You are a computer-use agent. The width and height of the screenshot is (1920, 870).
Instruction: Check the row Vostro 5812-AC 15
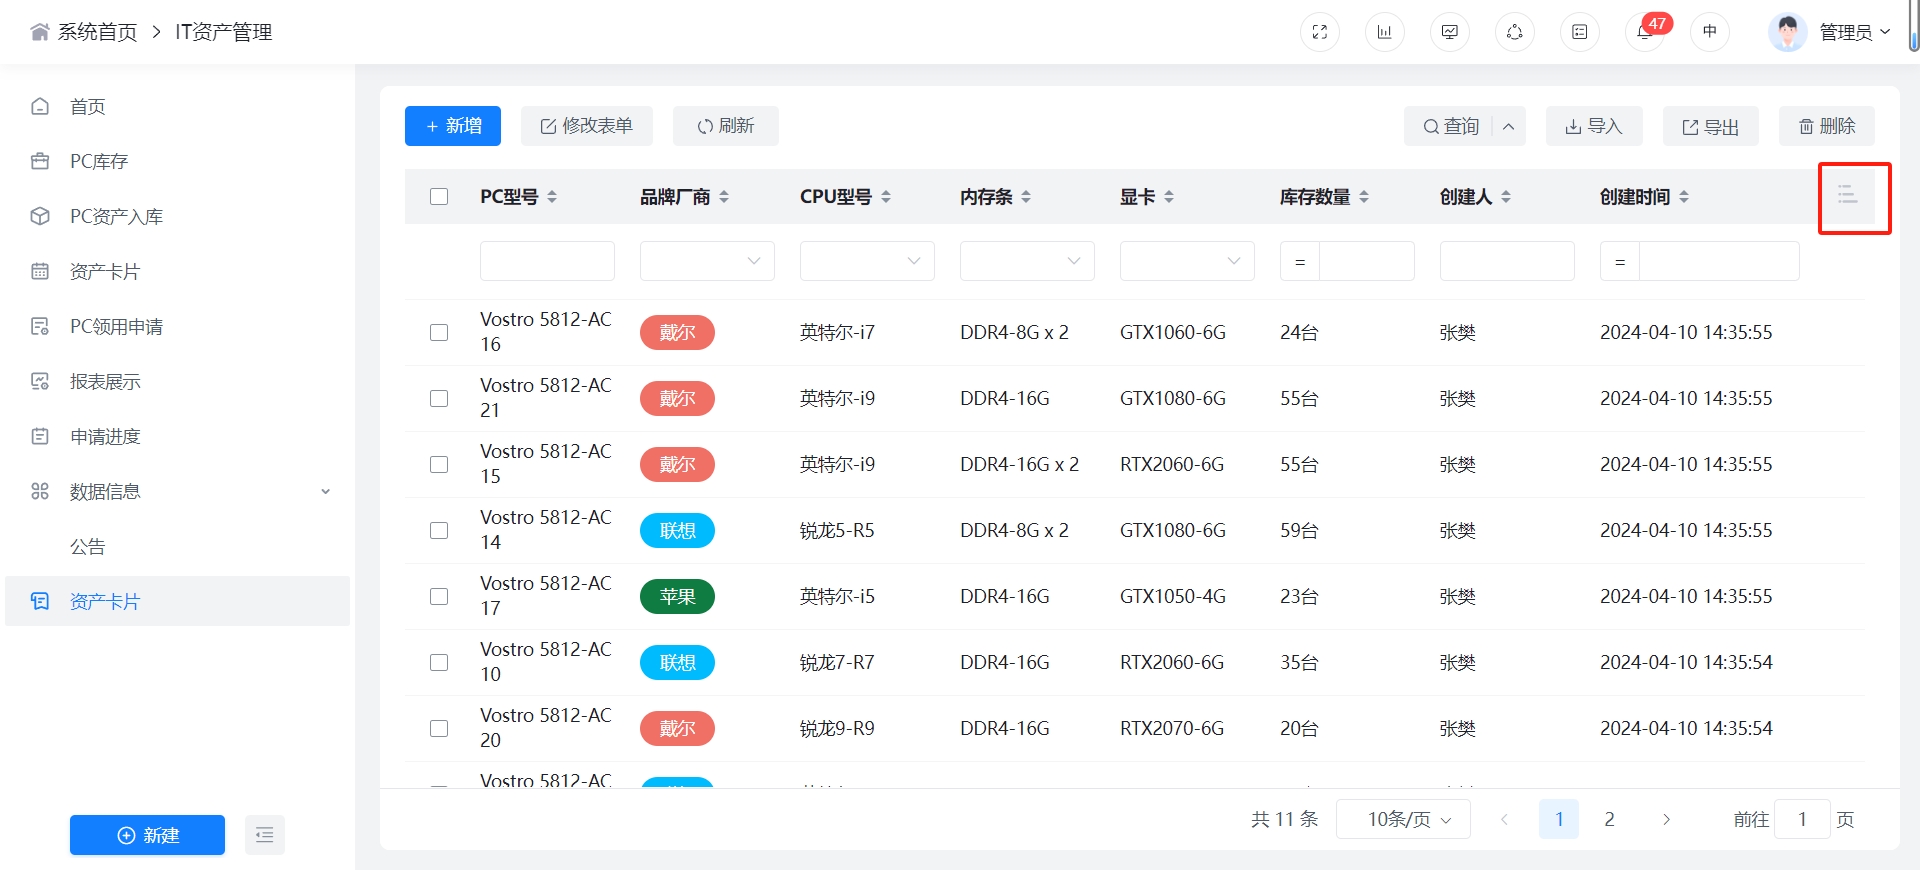(x=439, y=464)
